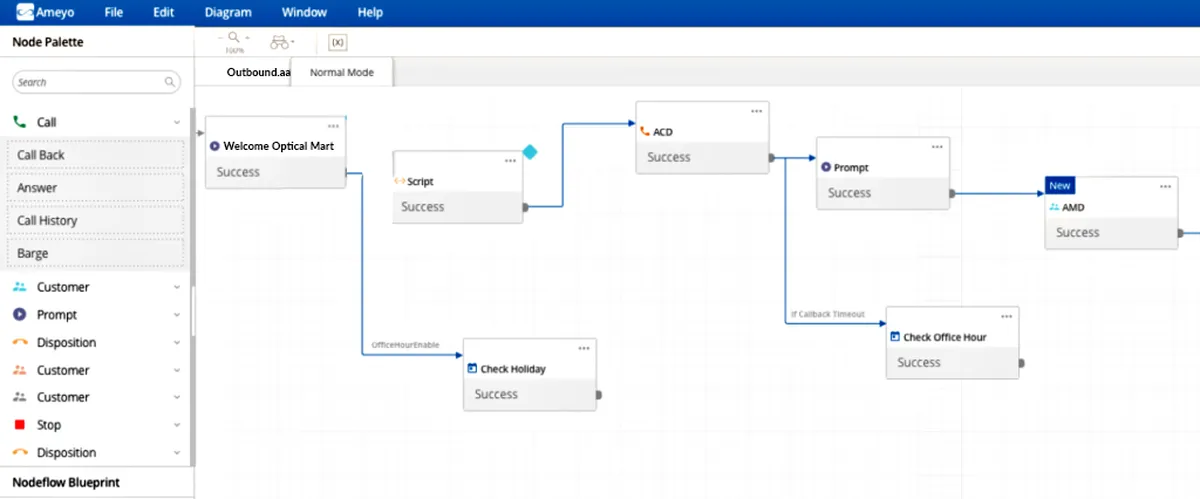Click the New badge on AMD node
The height and width of the screenshot is (499, 1200).
(x=1060, y=185)
